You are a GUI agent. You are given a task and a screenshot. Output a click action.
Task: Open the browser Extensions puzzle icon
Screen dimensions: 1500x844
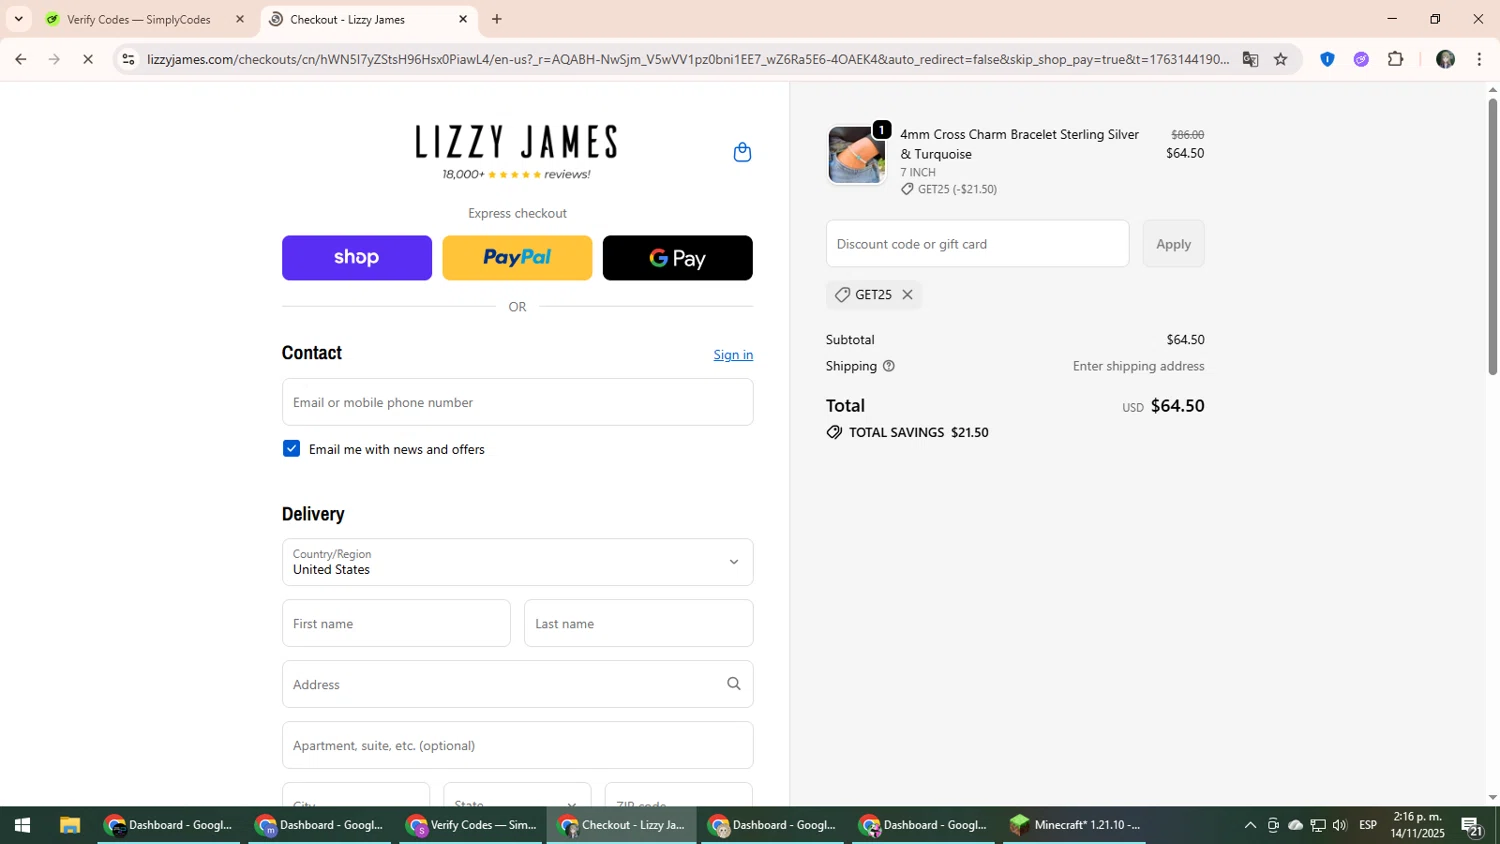(x=1396, y=59)
